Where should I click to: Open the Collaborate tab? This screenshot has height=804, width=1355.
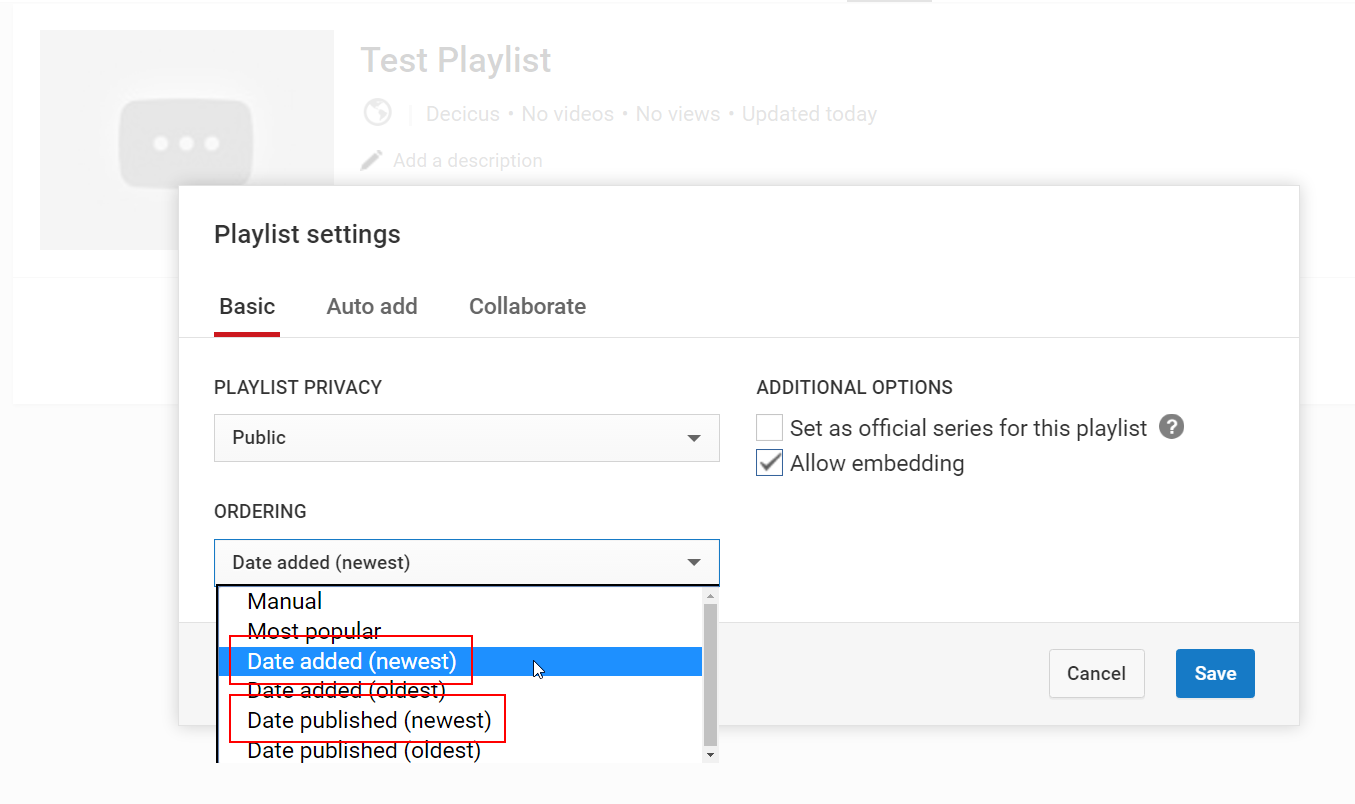tap(527, 306)
